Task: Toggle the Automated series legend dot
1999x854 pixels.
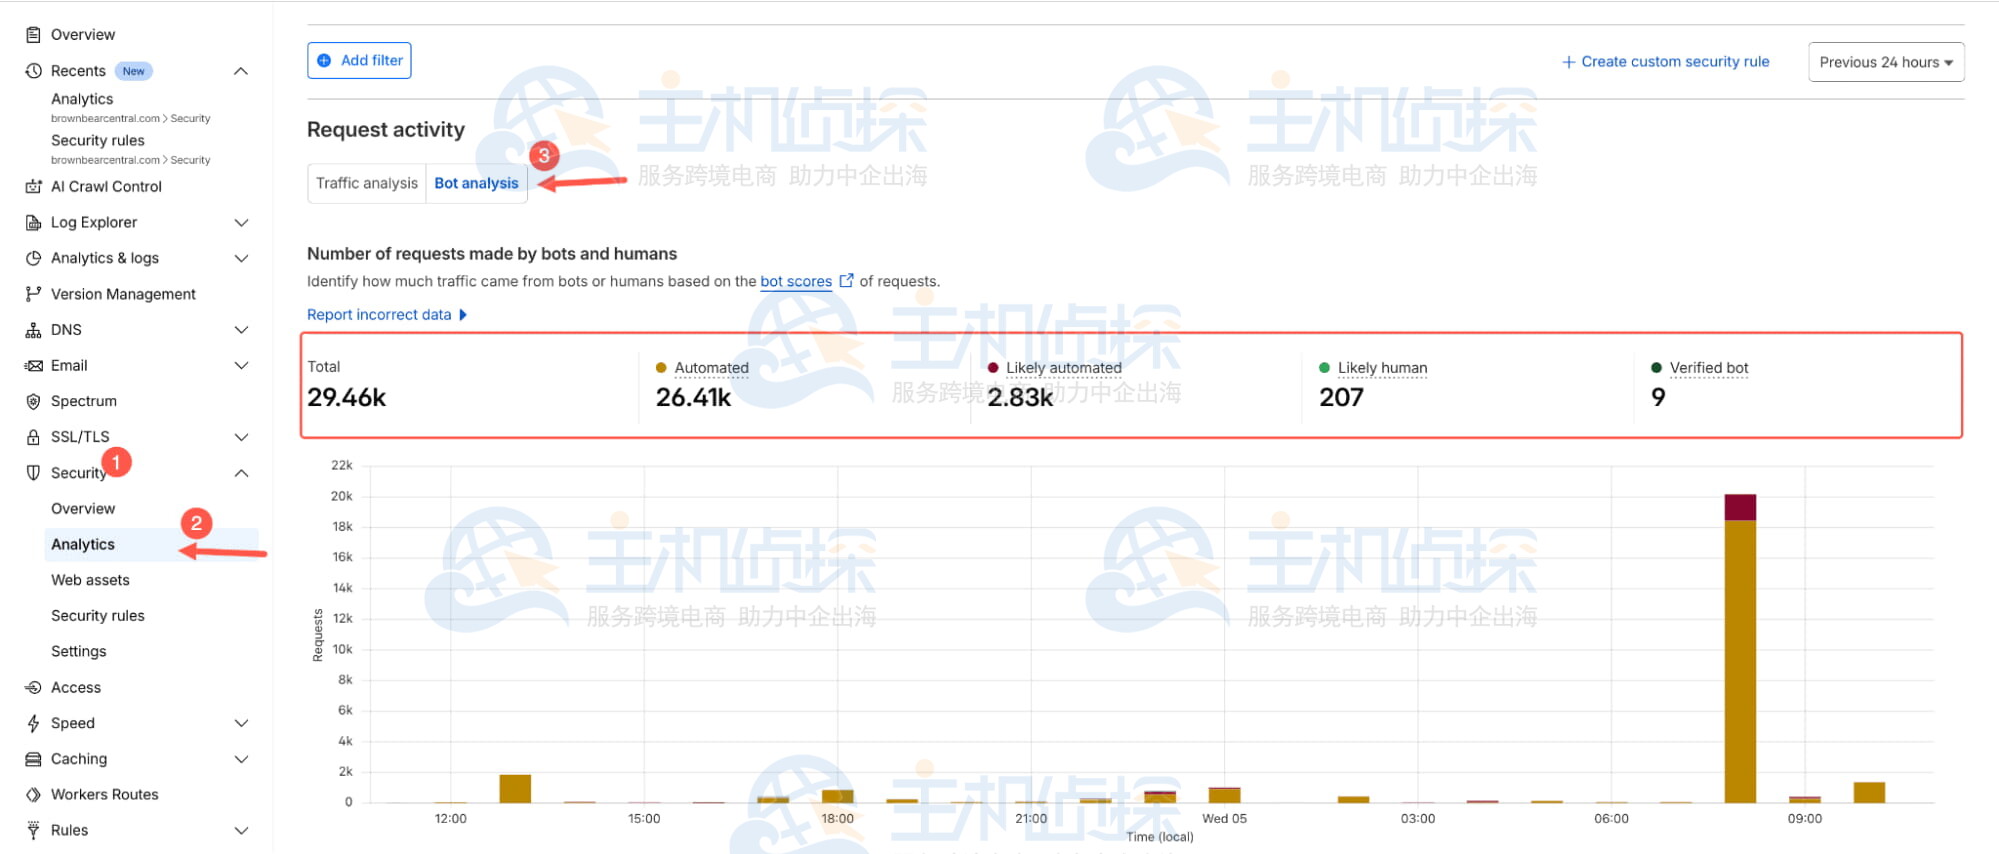Action: click(x=661, y=368)
